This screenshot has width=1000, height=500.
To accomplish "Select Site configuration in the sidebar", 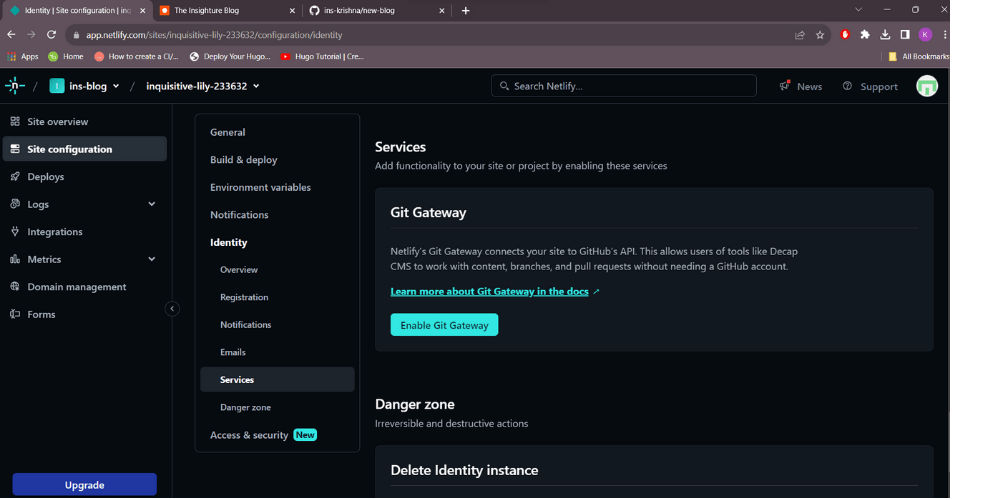I will [85, 149].
